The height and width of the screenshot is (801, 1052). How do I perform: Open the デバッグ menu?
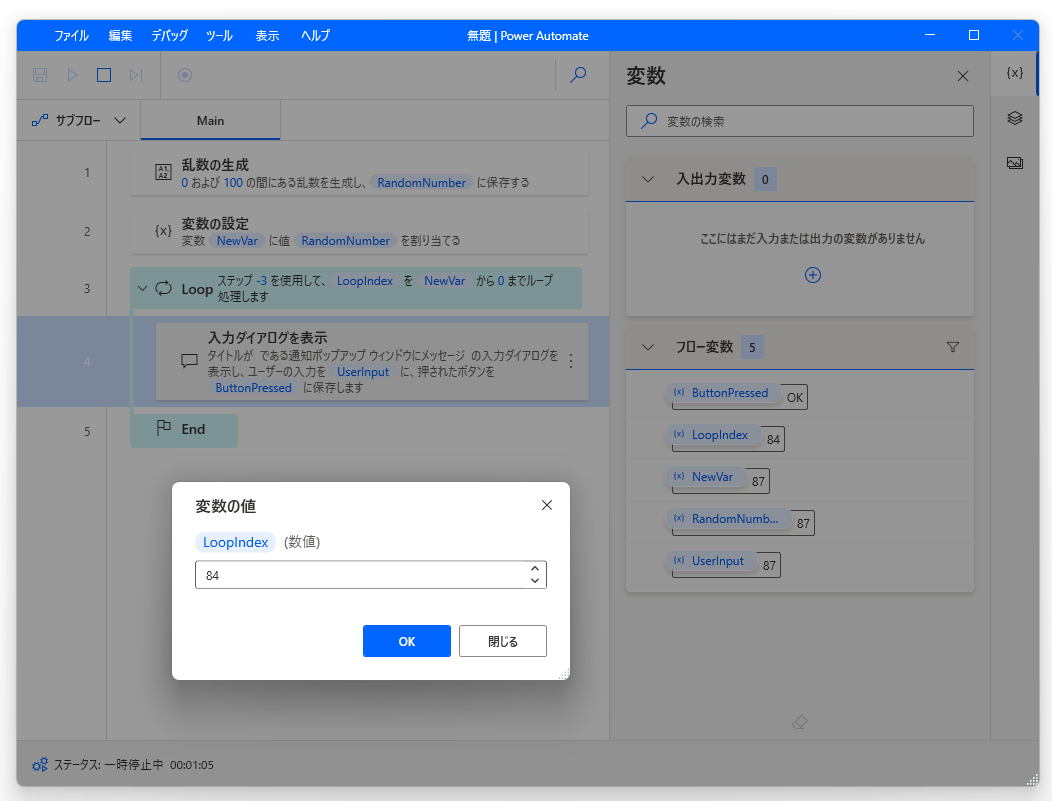169,35
